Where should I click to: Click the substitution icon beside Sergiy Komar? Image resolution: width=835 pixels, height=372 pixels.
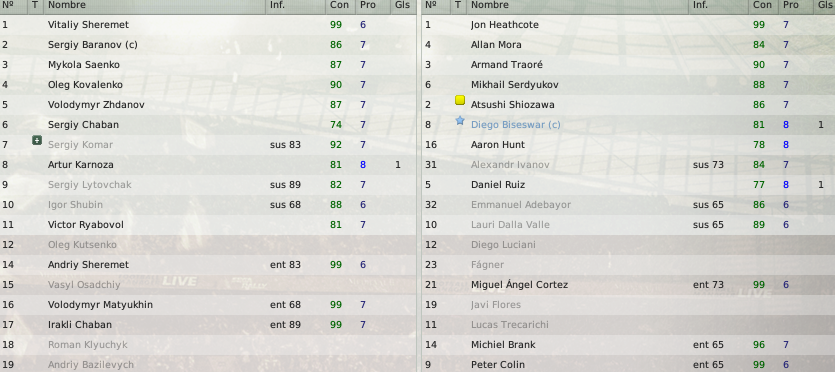tap(37, 140)
